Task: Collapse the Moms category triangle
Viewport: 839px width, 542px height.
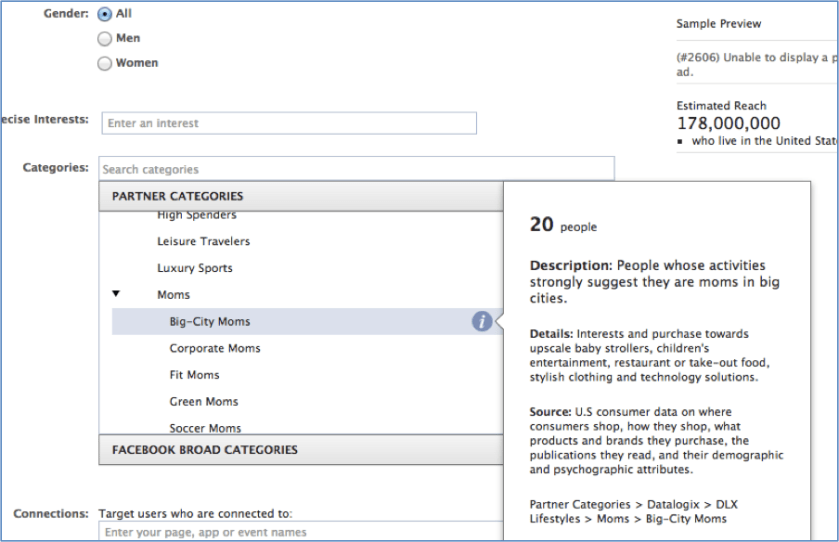Action: tap(116, 293)
